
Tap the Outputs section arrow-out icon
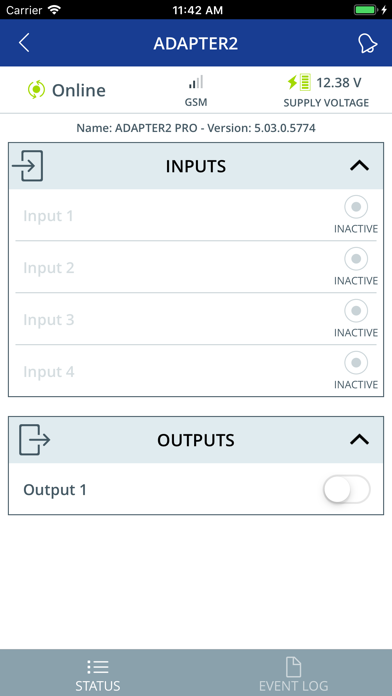[x=35, y=439]
